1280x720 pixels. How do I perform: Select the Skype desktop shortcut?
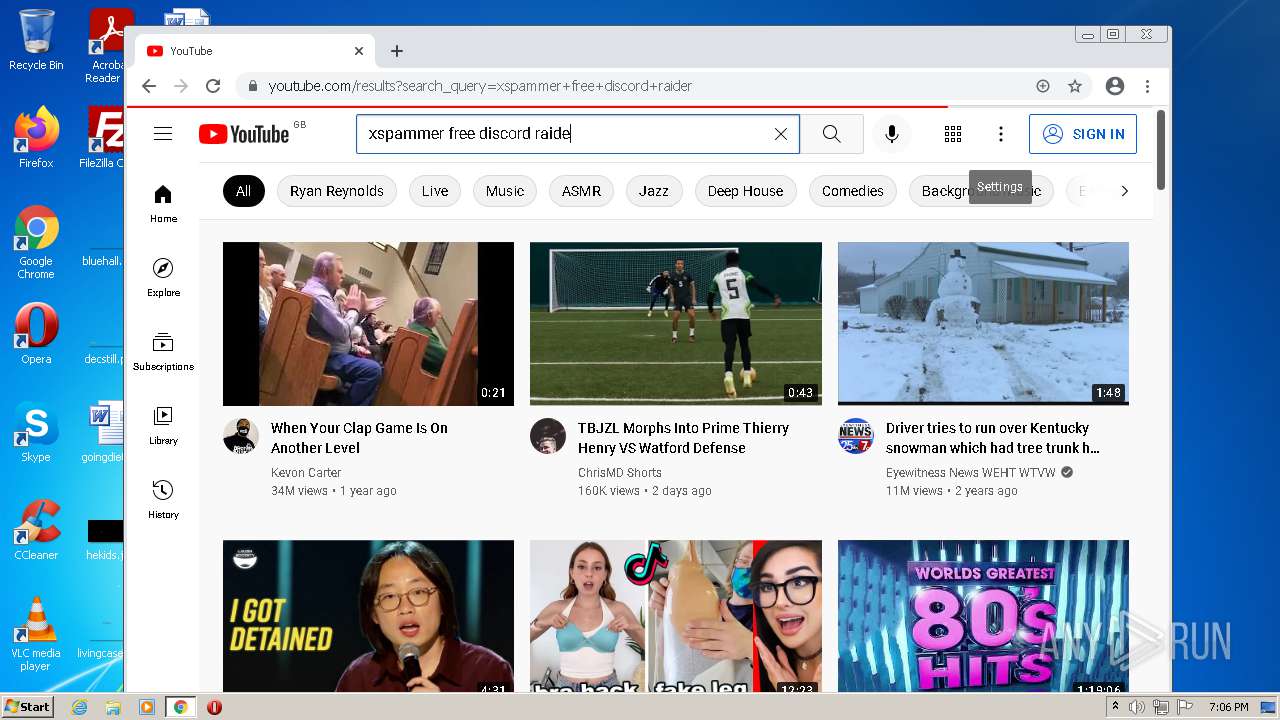pyautogui.click(x=36, y=432)
